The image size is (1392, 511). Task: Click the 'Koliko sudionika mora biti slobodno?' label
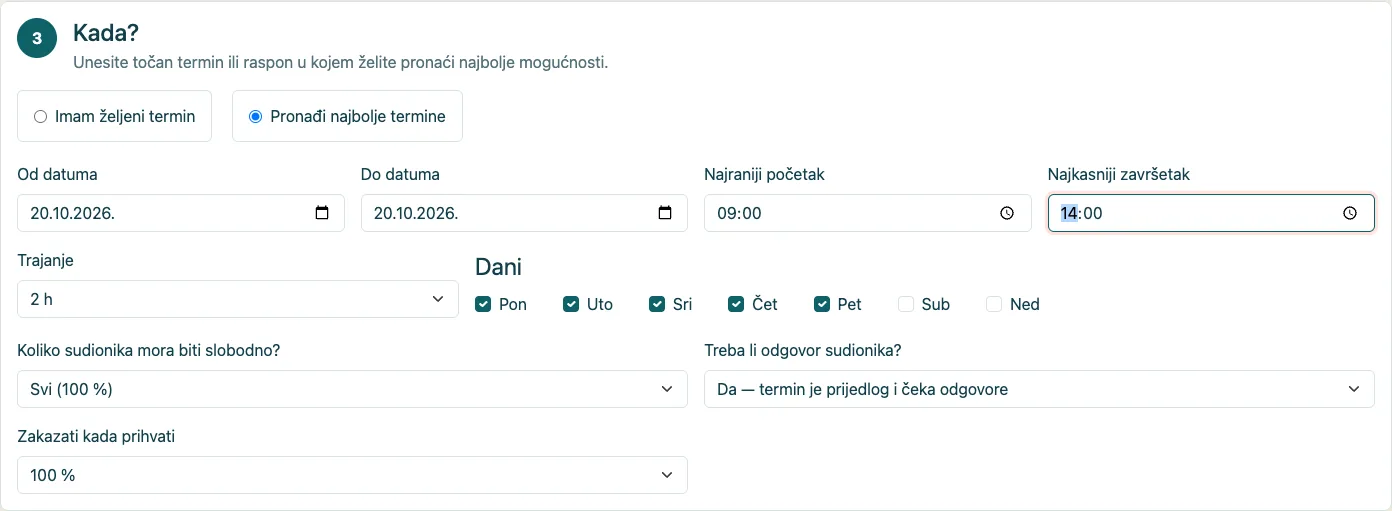point(148,350)
